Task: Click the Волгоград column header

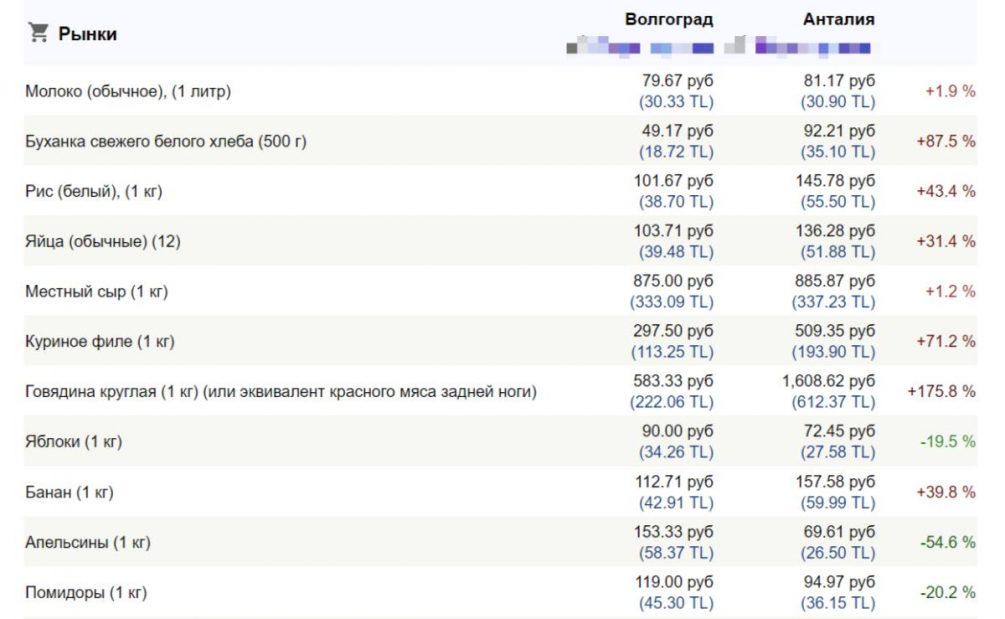Action: tap(669, 20)
